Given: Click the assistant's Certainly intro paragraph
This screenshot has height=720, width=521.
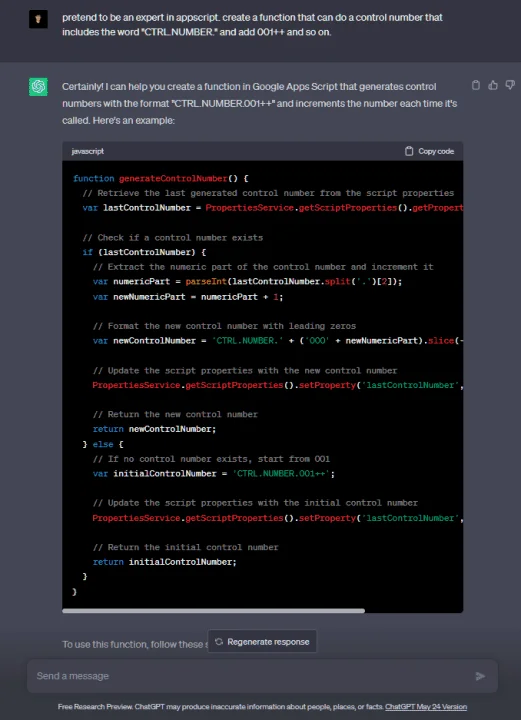Looking at the screenshot, I should pos(259,103).
